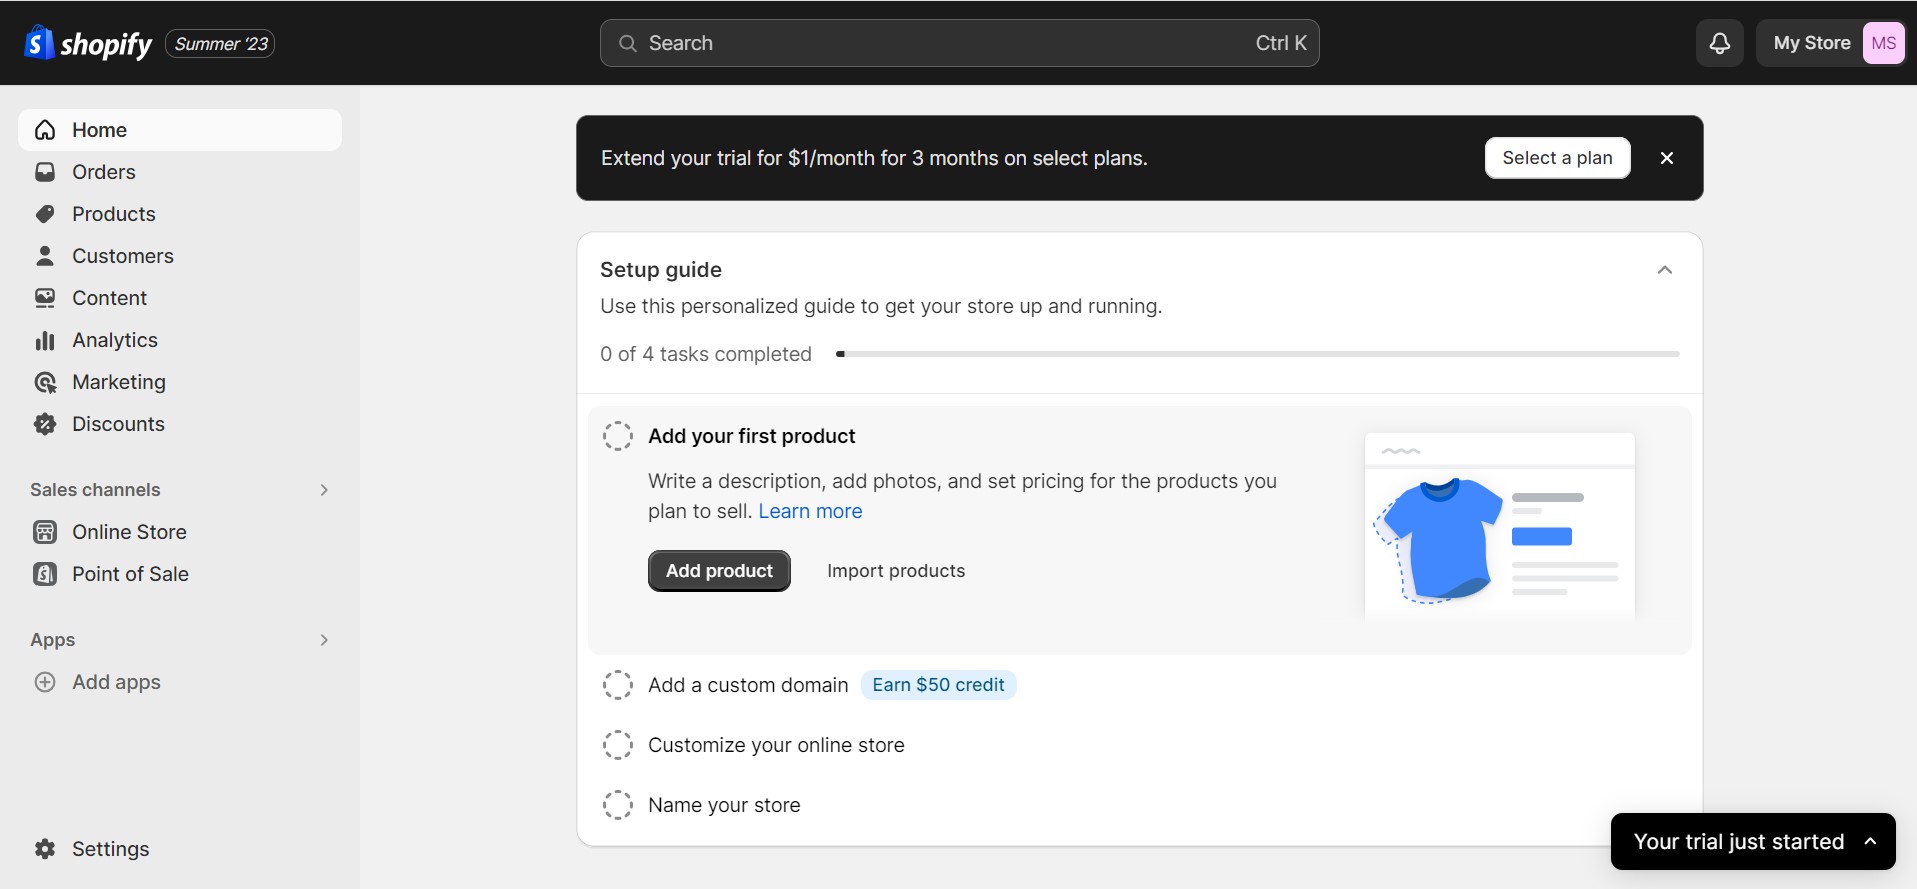The image size is (1917, 889).
Task: Click the Discounts badge icon
Action: (45, 424)
